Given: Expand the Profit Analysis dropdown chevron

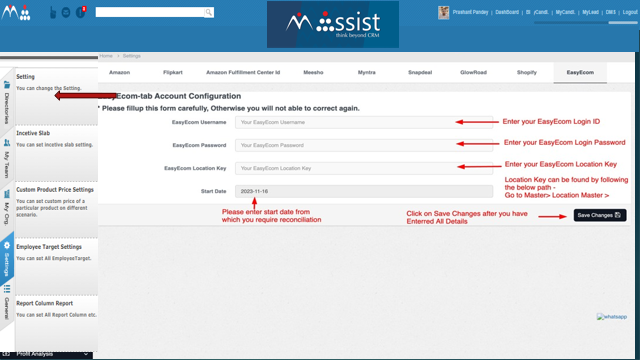Looking at the screenshot, I should tap(86, 354).
